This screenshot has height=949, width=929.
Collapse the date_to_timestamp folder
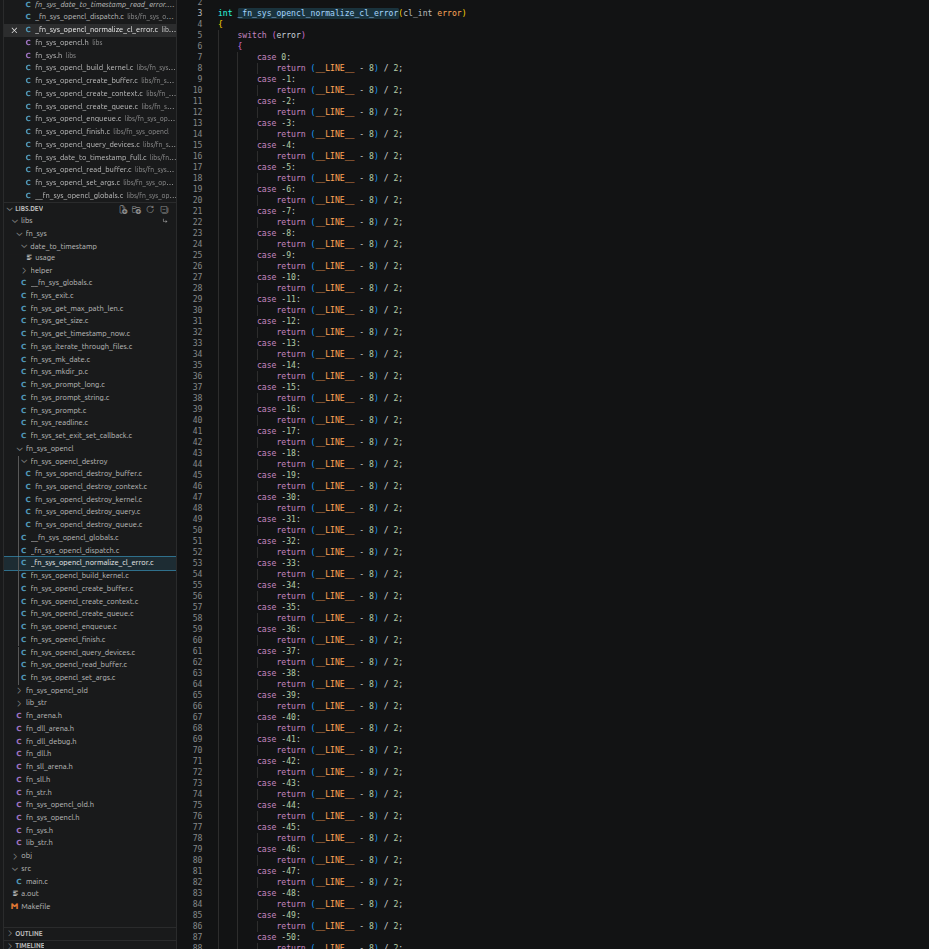(x=24, y=246)
